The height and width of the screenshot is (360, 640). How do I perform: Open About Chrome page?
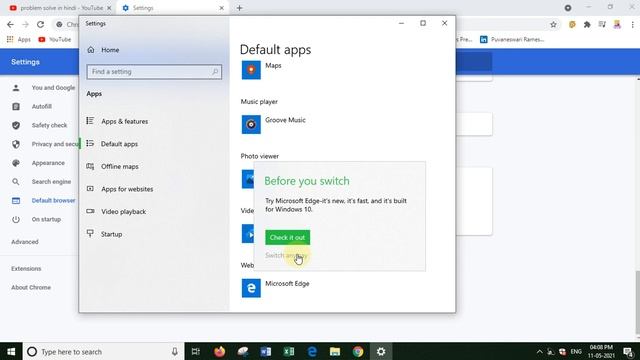click(x=31, y=287)
